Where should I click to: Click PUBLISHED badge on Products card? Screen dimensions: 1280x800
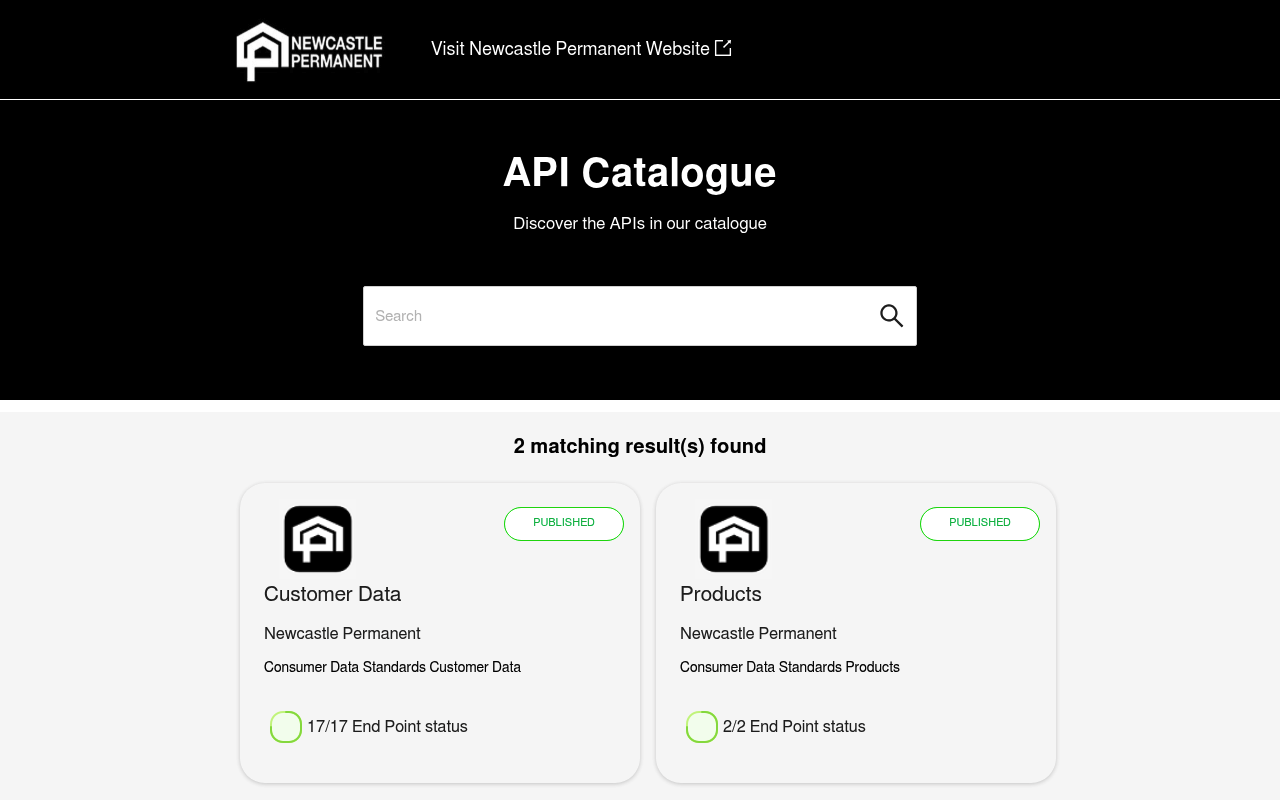pyautogui.click(x=980, y=523)
